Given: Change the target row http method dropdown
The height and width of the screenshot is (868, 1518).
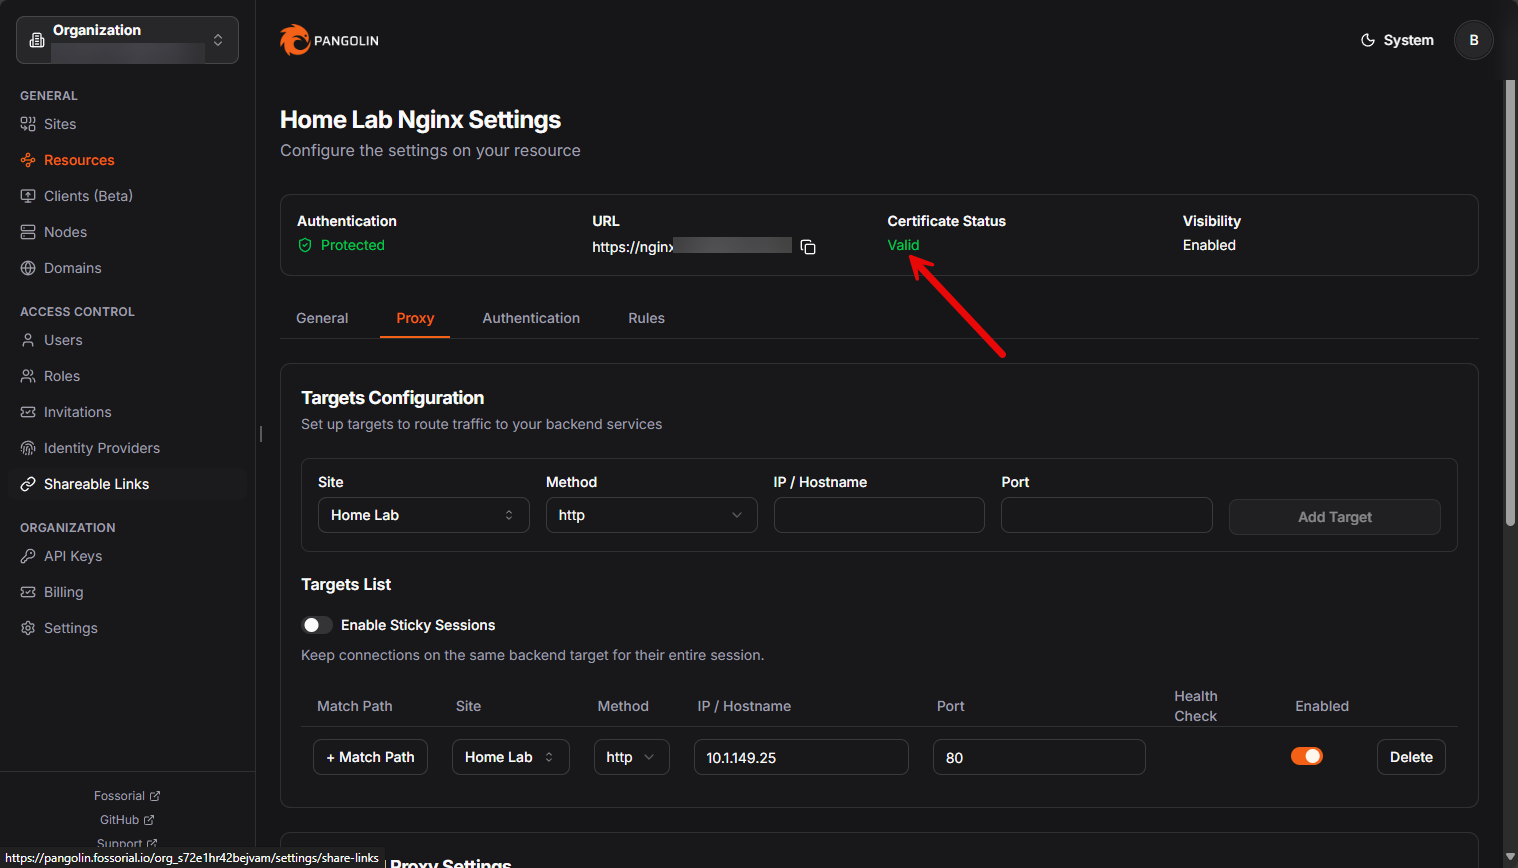Looking at the screenshot, I should coord(631,757).
